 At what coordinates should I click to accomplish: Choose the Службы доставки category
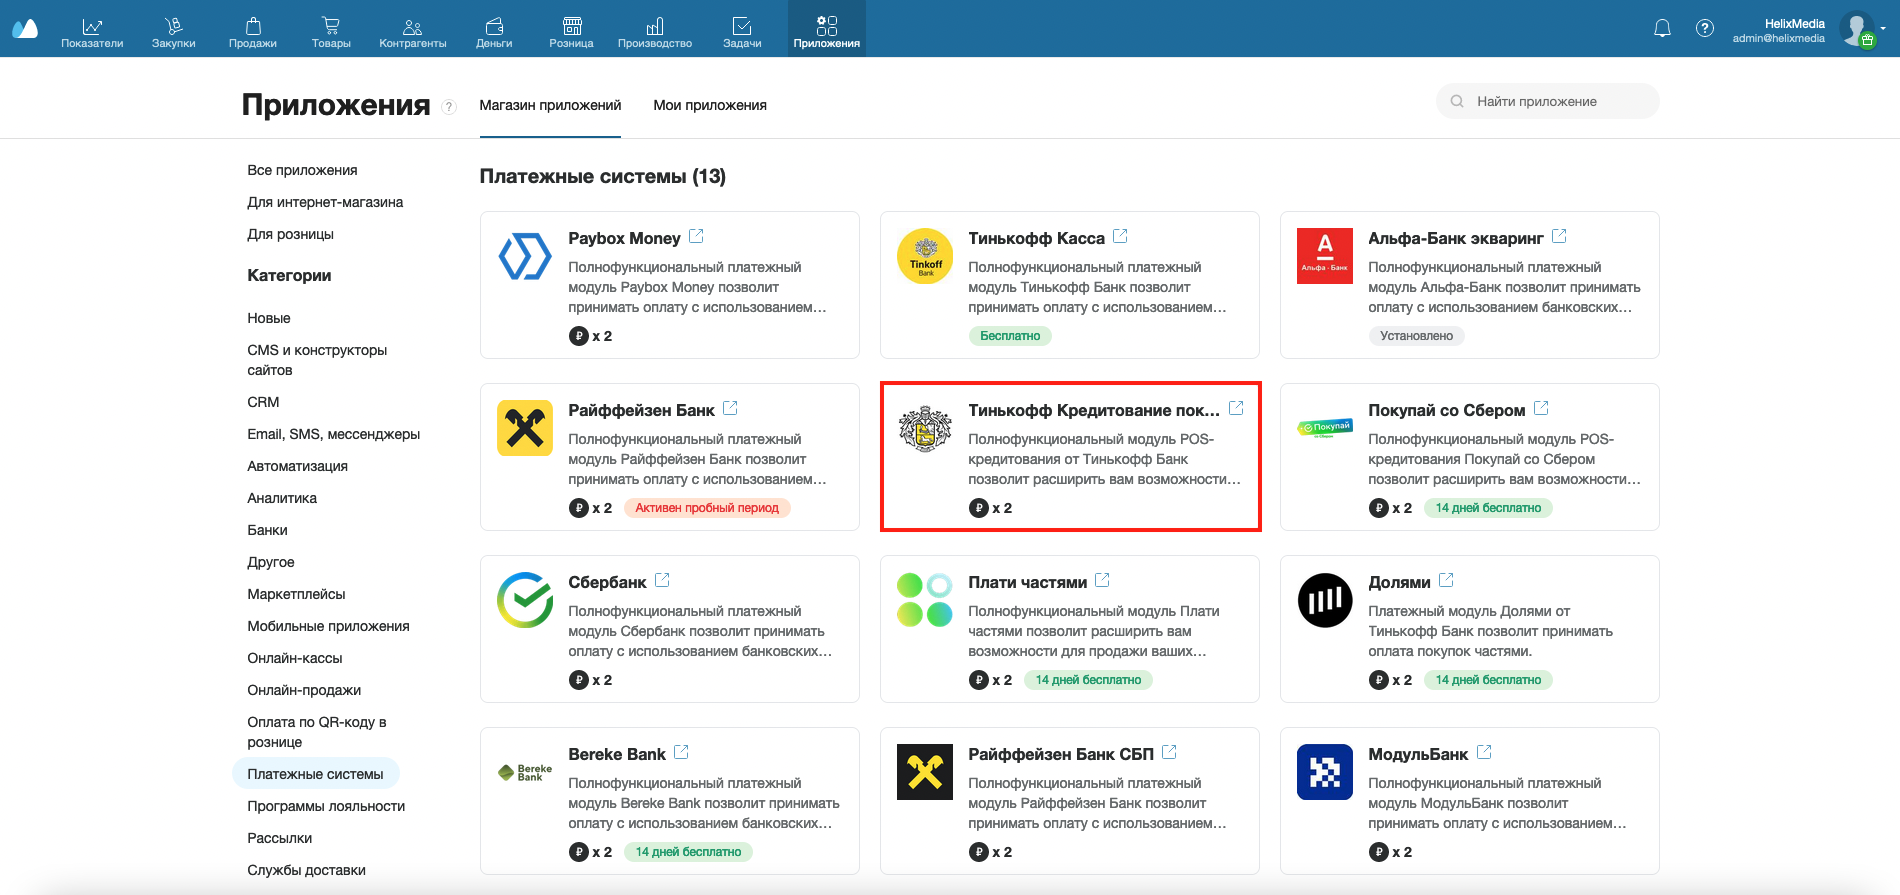coord(306,870)
